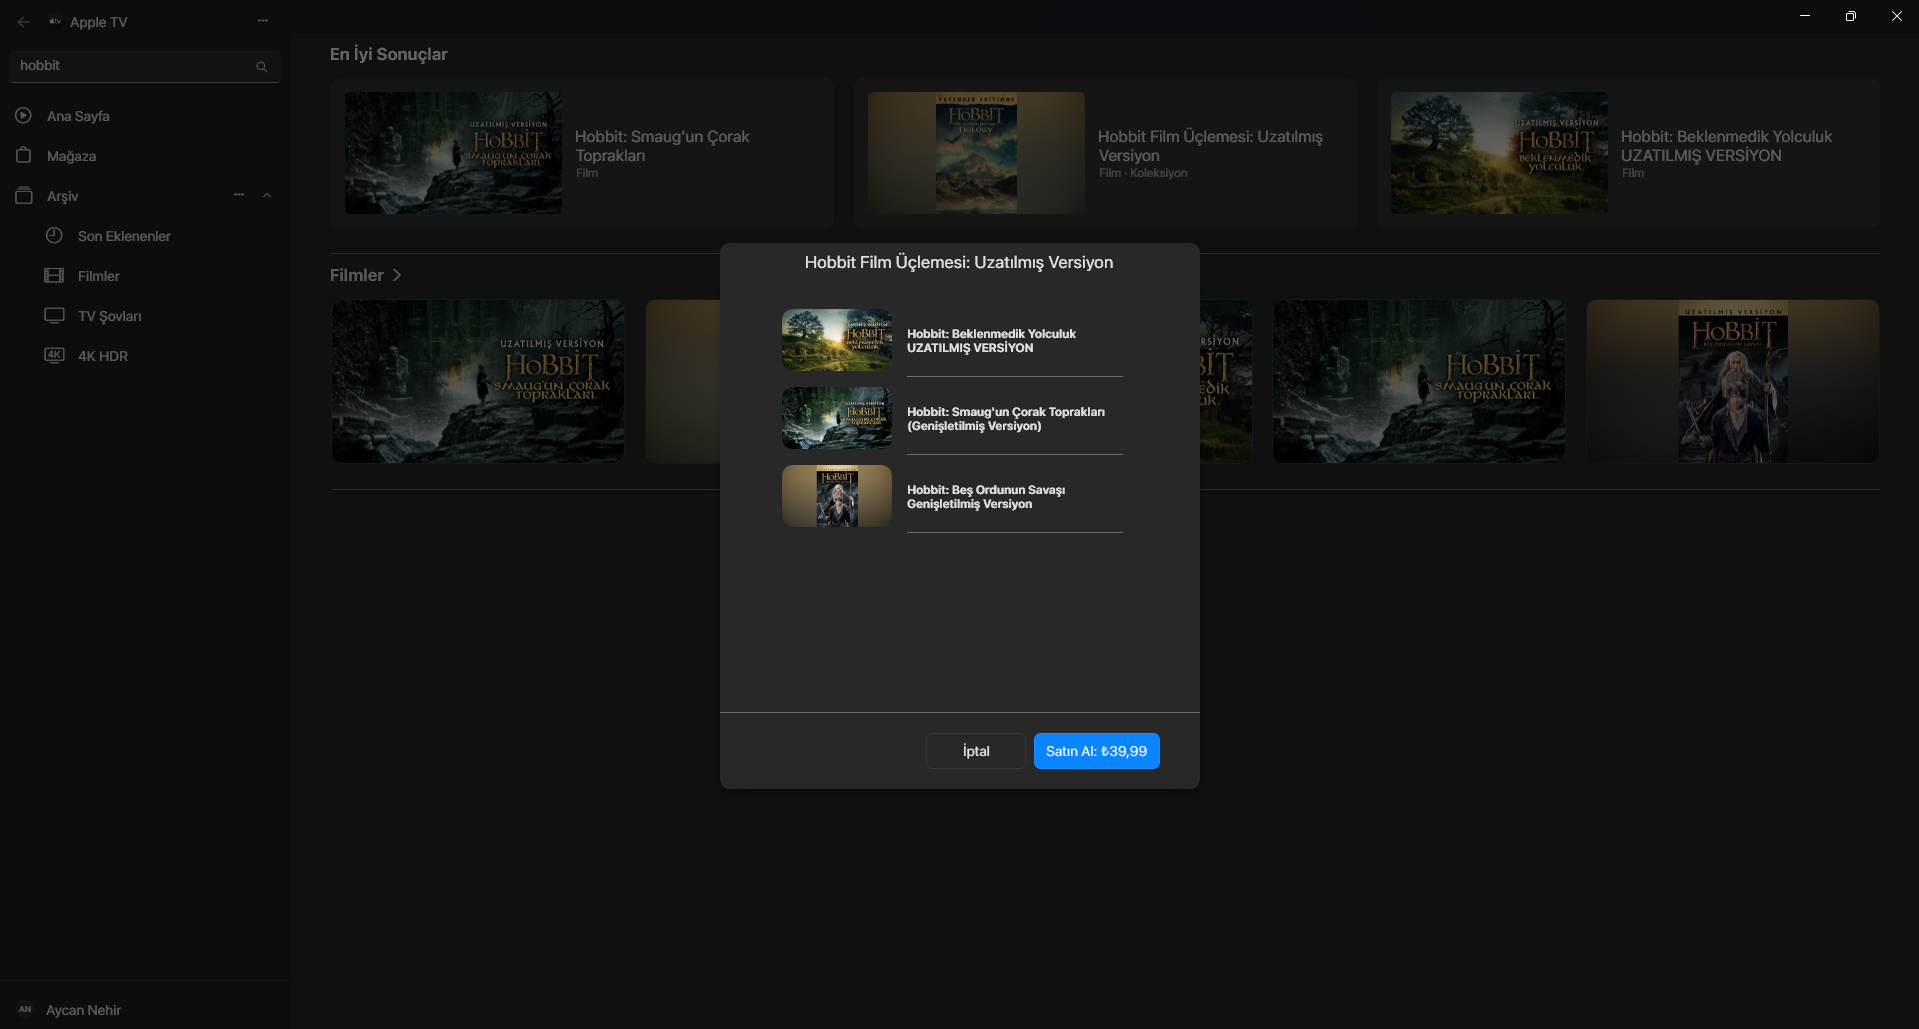This screenshot has width=1919, height=1029.
Task: Select Beş Ordunun Savaşı thumbnail in dialog
Action: tap(837, 496)
